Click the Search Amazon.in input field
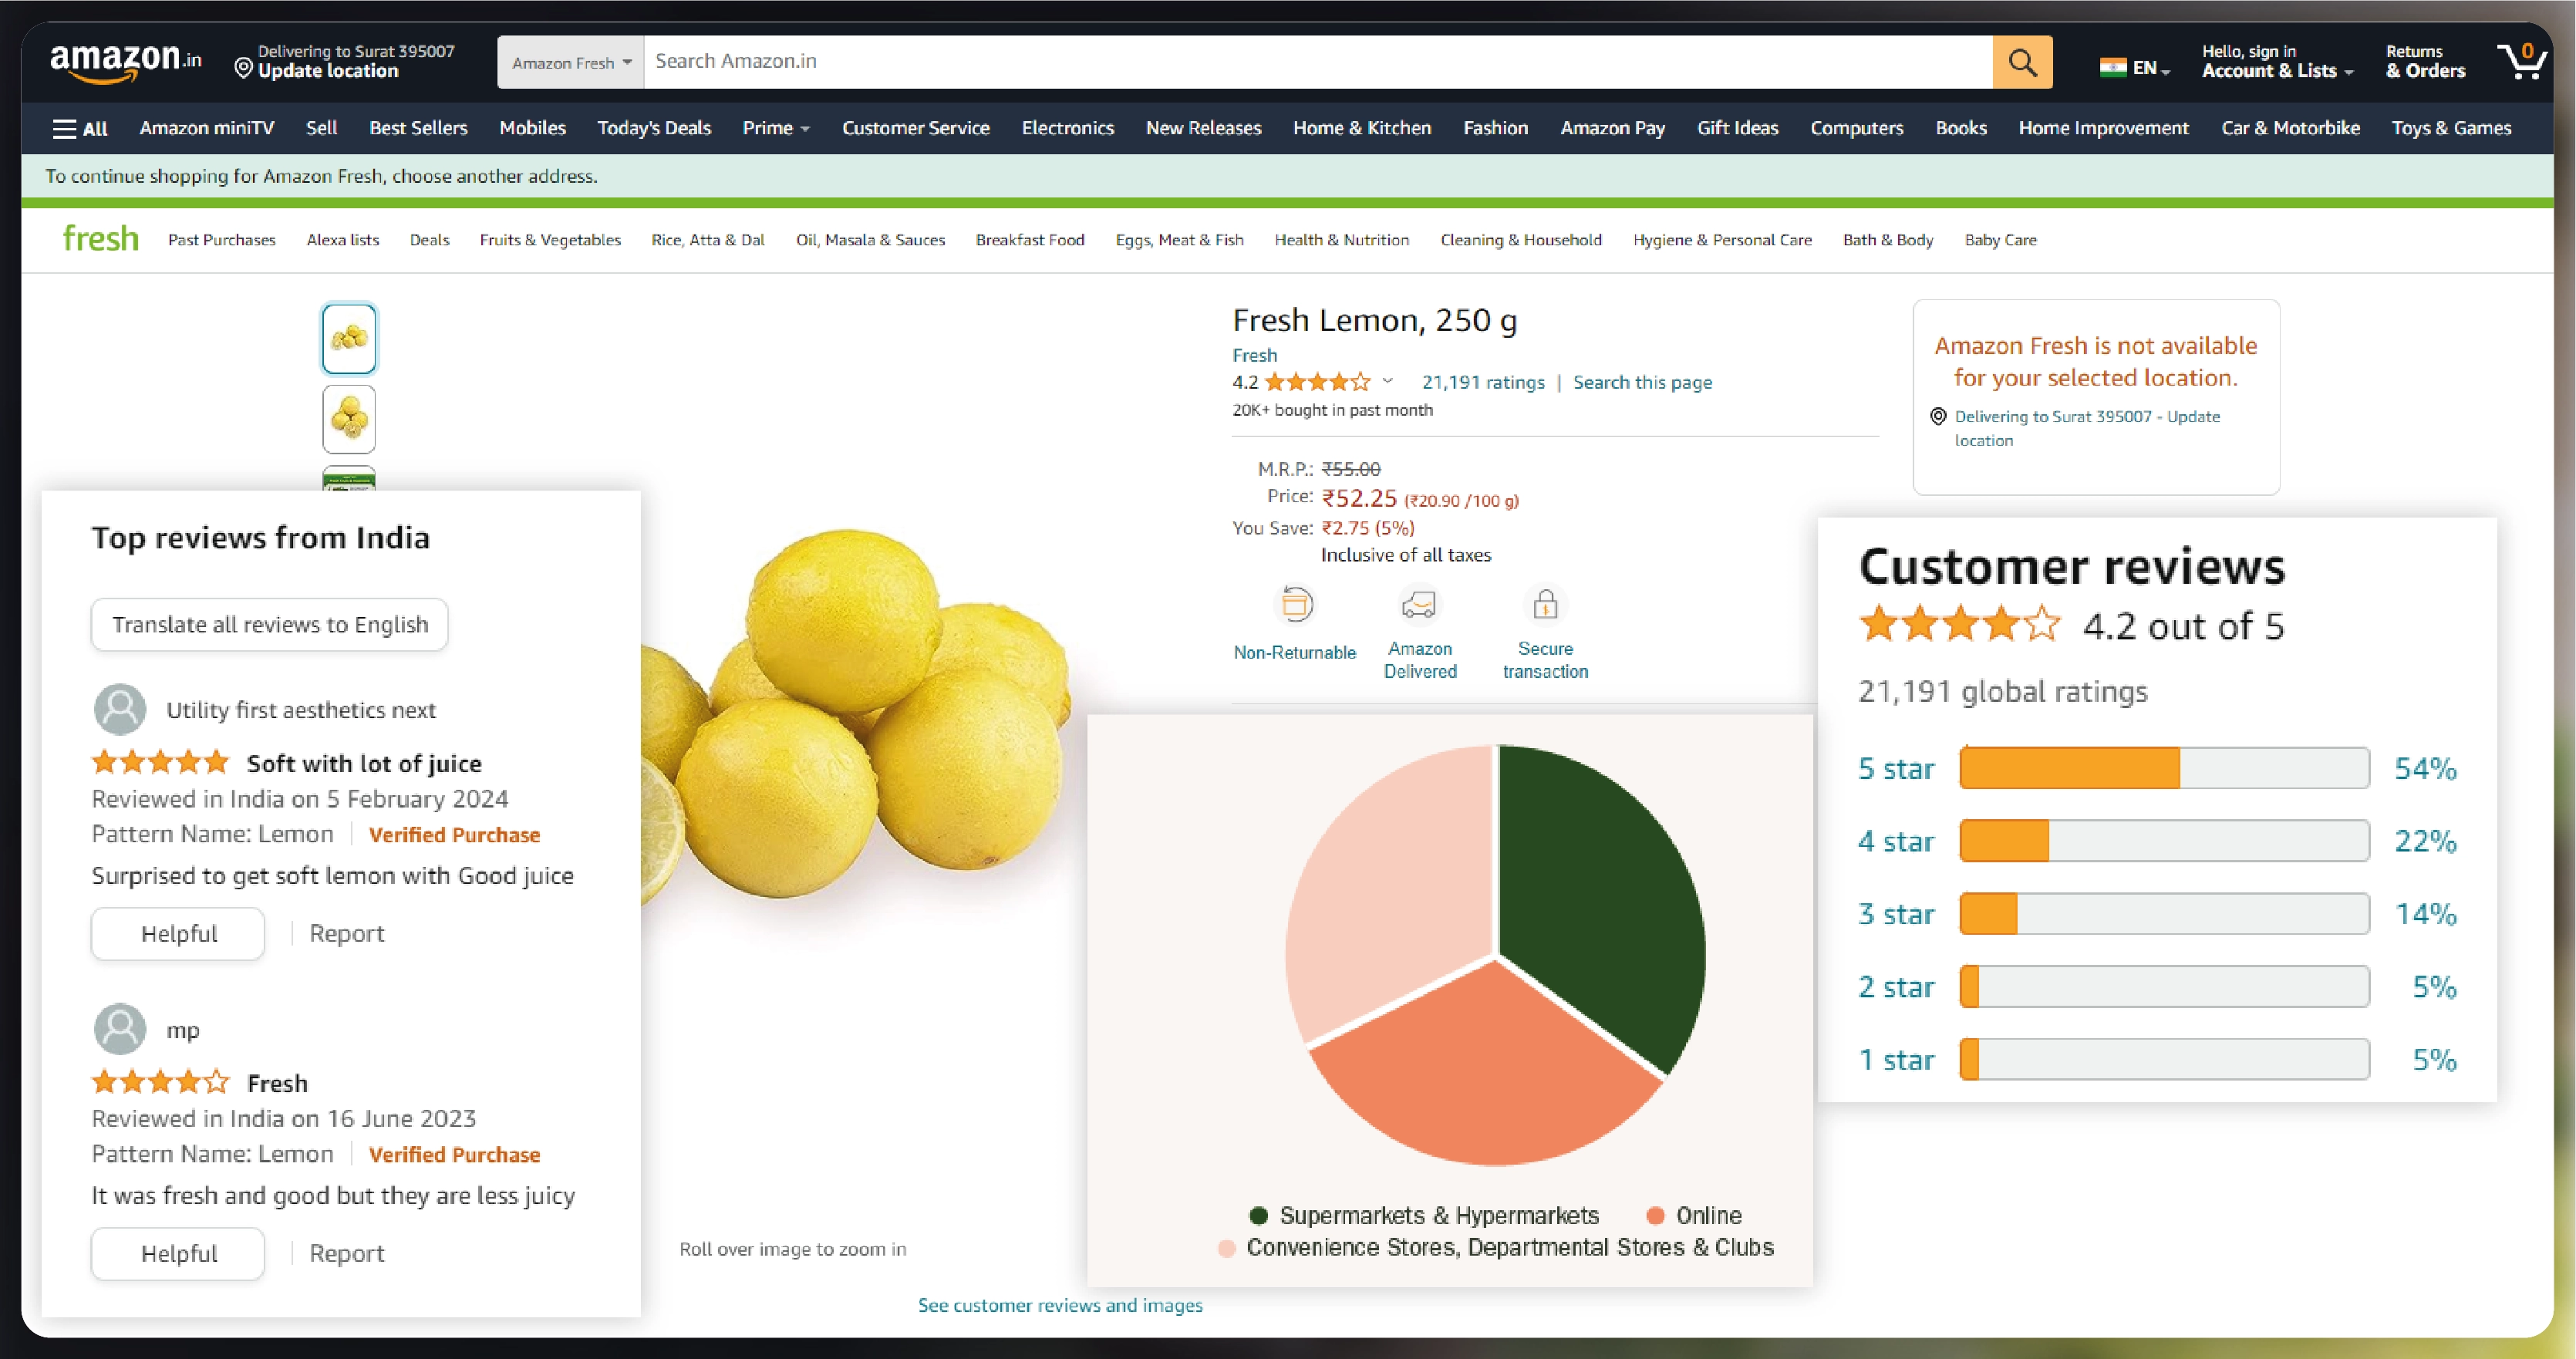The width and height of the screenshot is (2576, 1359). (1318, 62)
